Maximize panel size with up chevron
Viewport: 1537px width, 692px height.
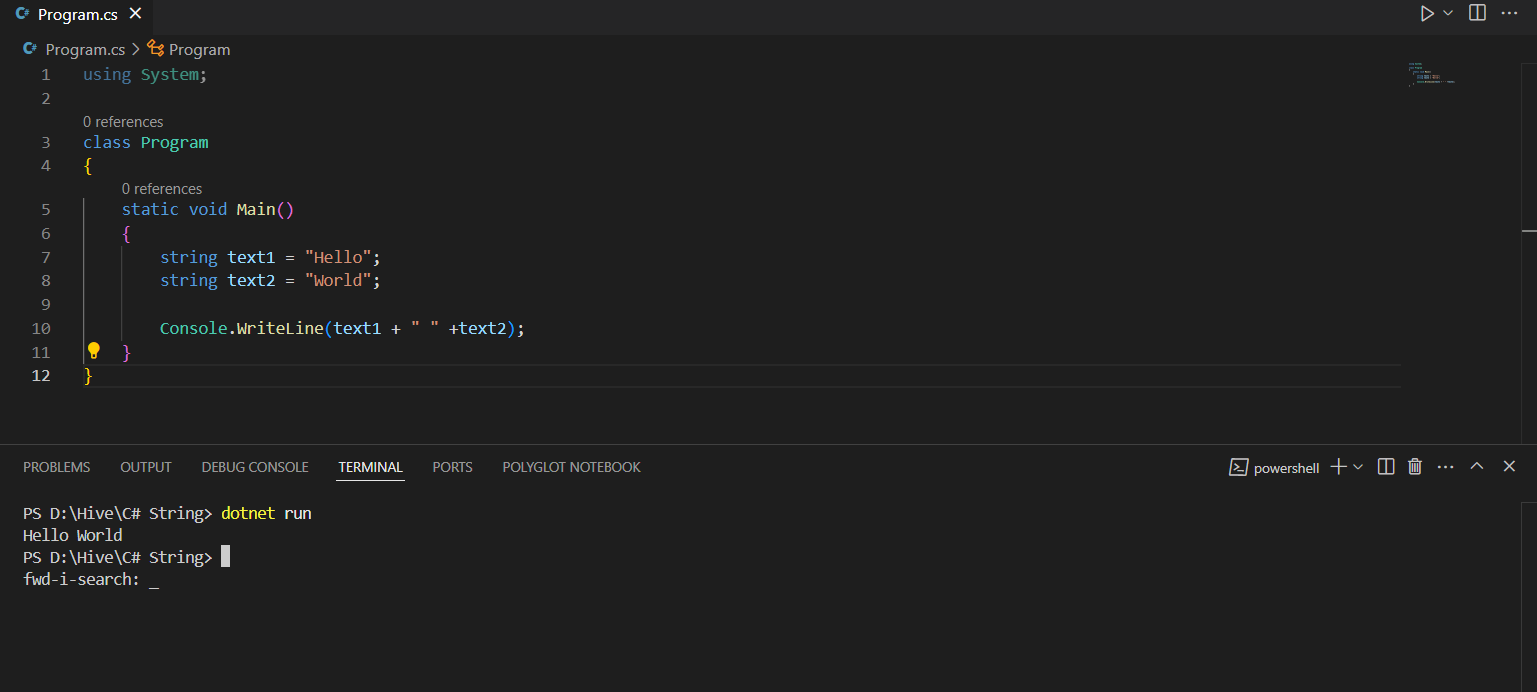[x=1477, y=466]
